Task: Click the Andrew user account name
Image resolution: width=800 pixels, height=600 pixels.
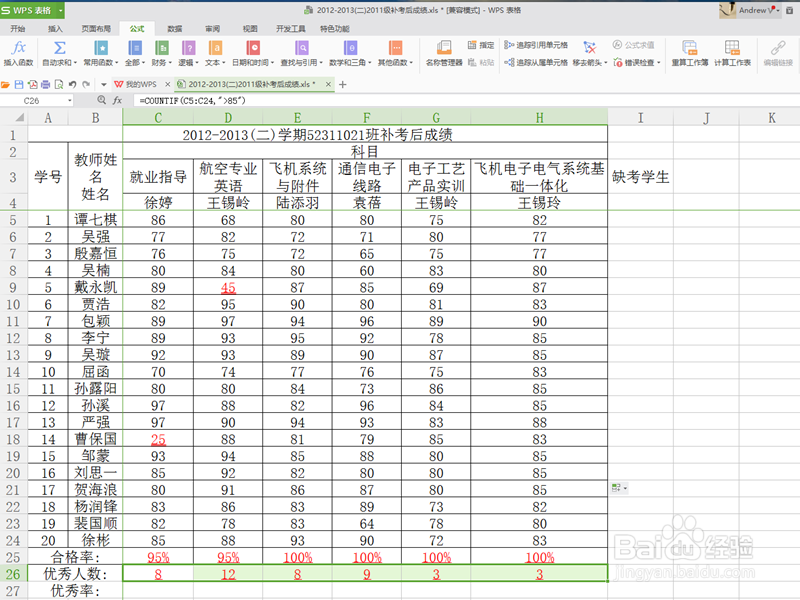Action: pos(755,10)
